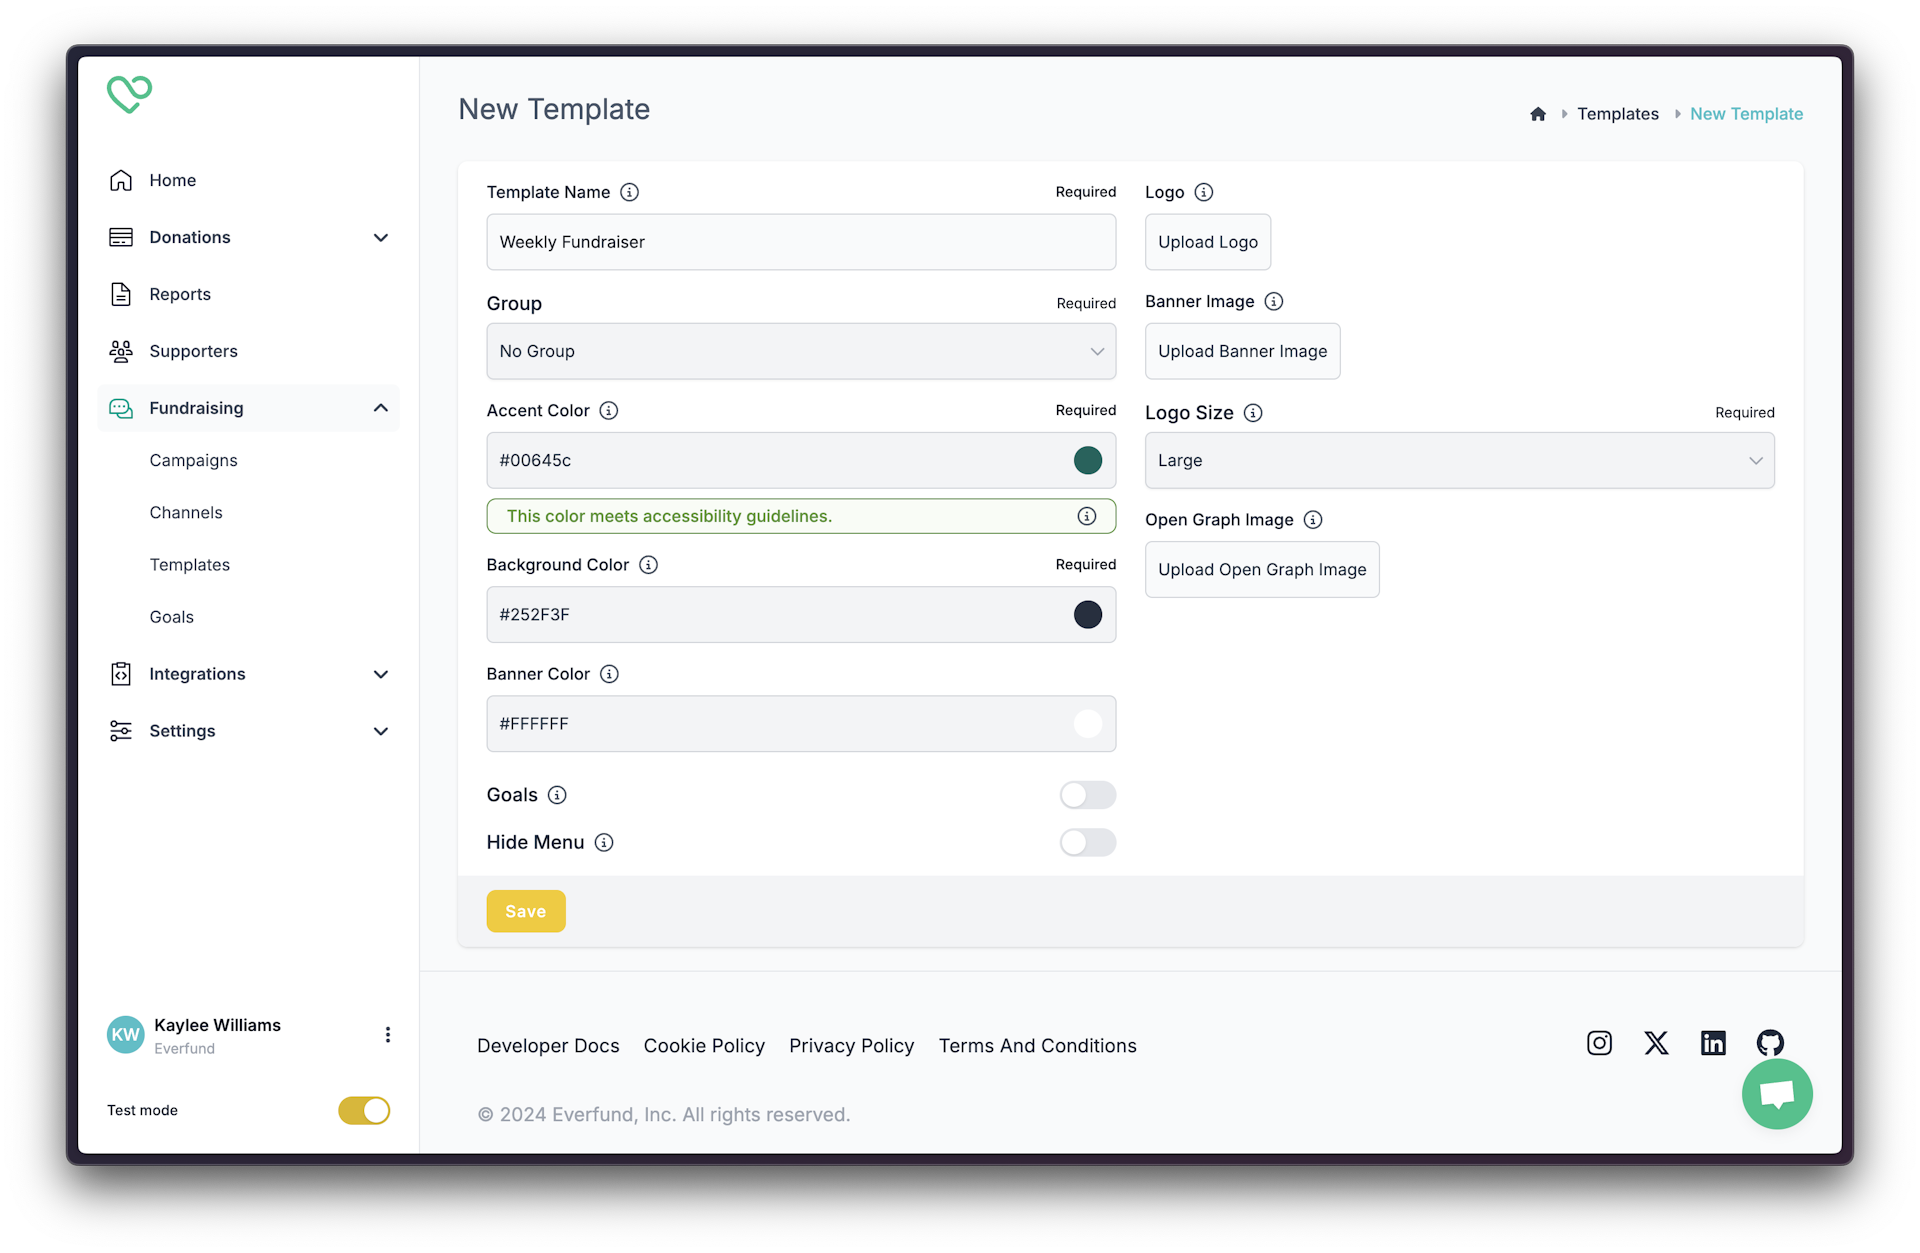This screenshot has width=1920, height=1253.
Task: Click the Save button
Action: coord(526,911)
